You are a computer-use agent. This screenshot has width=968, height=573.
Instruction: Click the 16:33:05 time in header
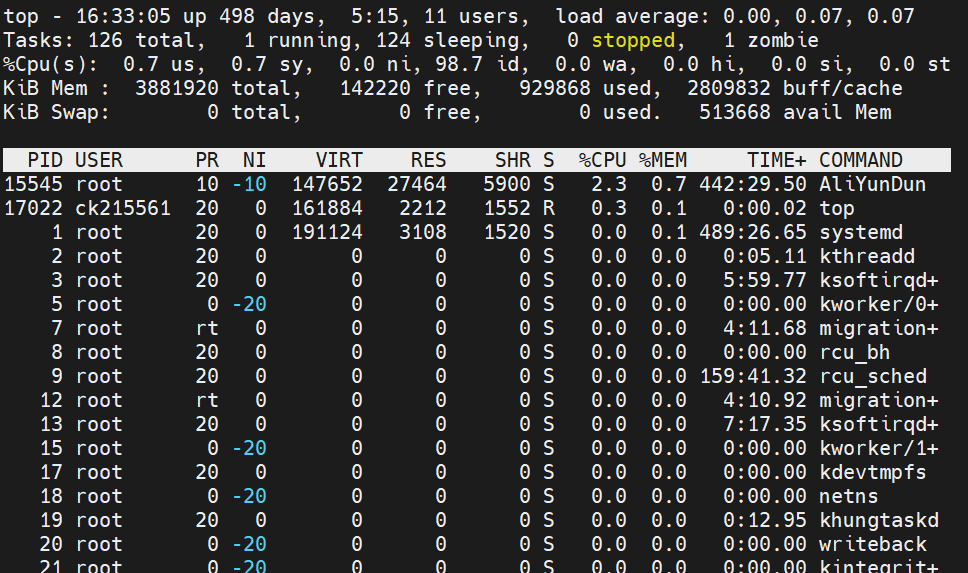tap(123, 16)
